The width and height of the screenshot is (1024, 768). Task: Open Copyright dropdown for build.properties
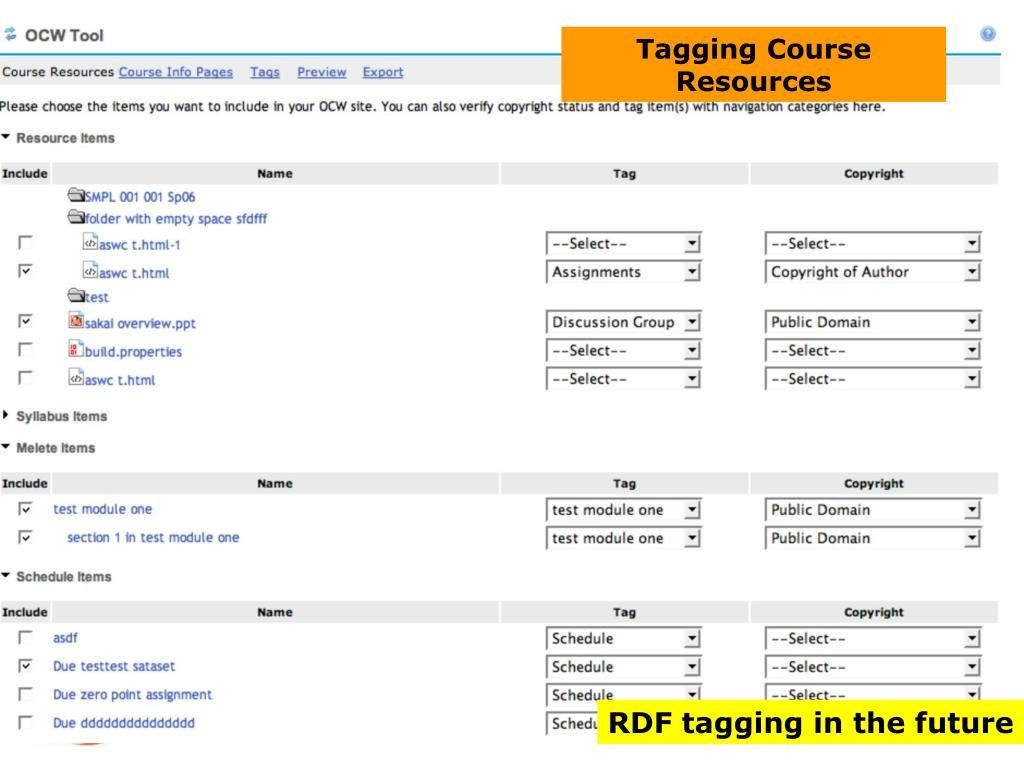coord(872,351)
